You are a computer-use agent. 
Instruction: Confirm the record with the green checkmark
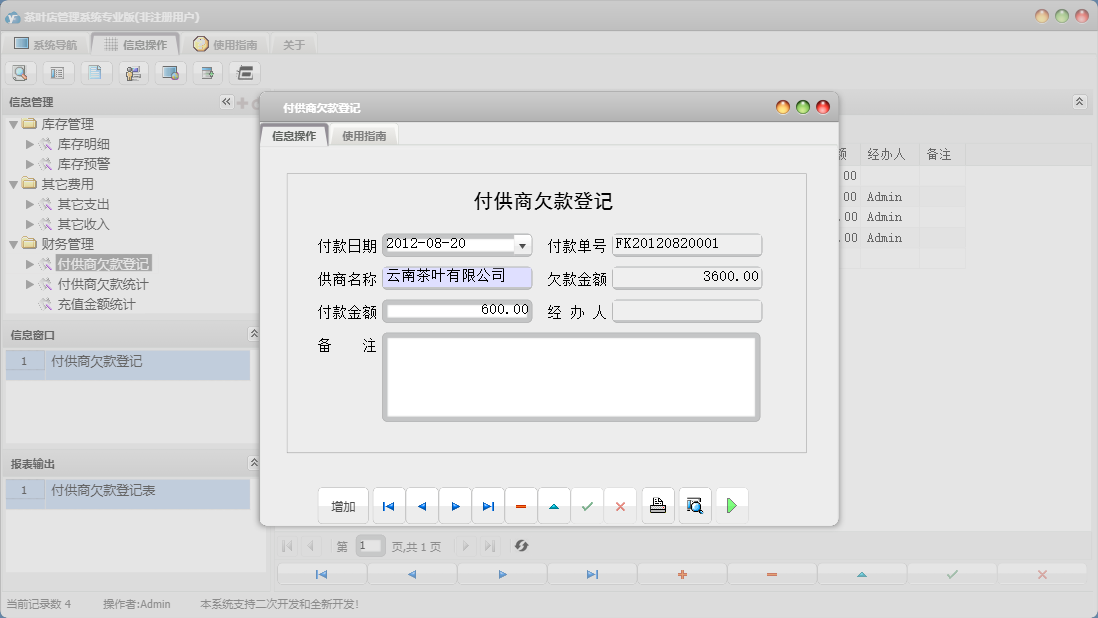coord(588,505)
